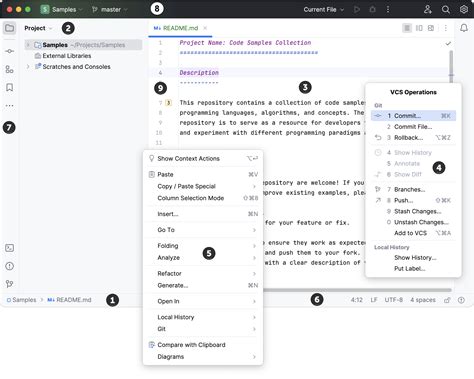Click the 4 spaces indent widget

click(423, 300)
